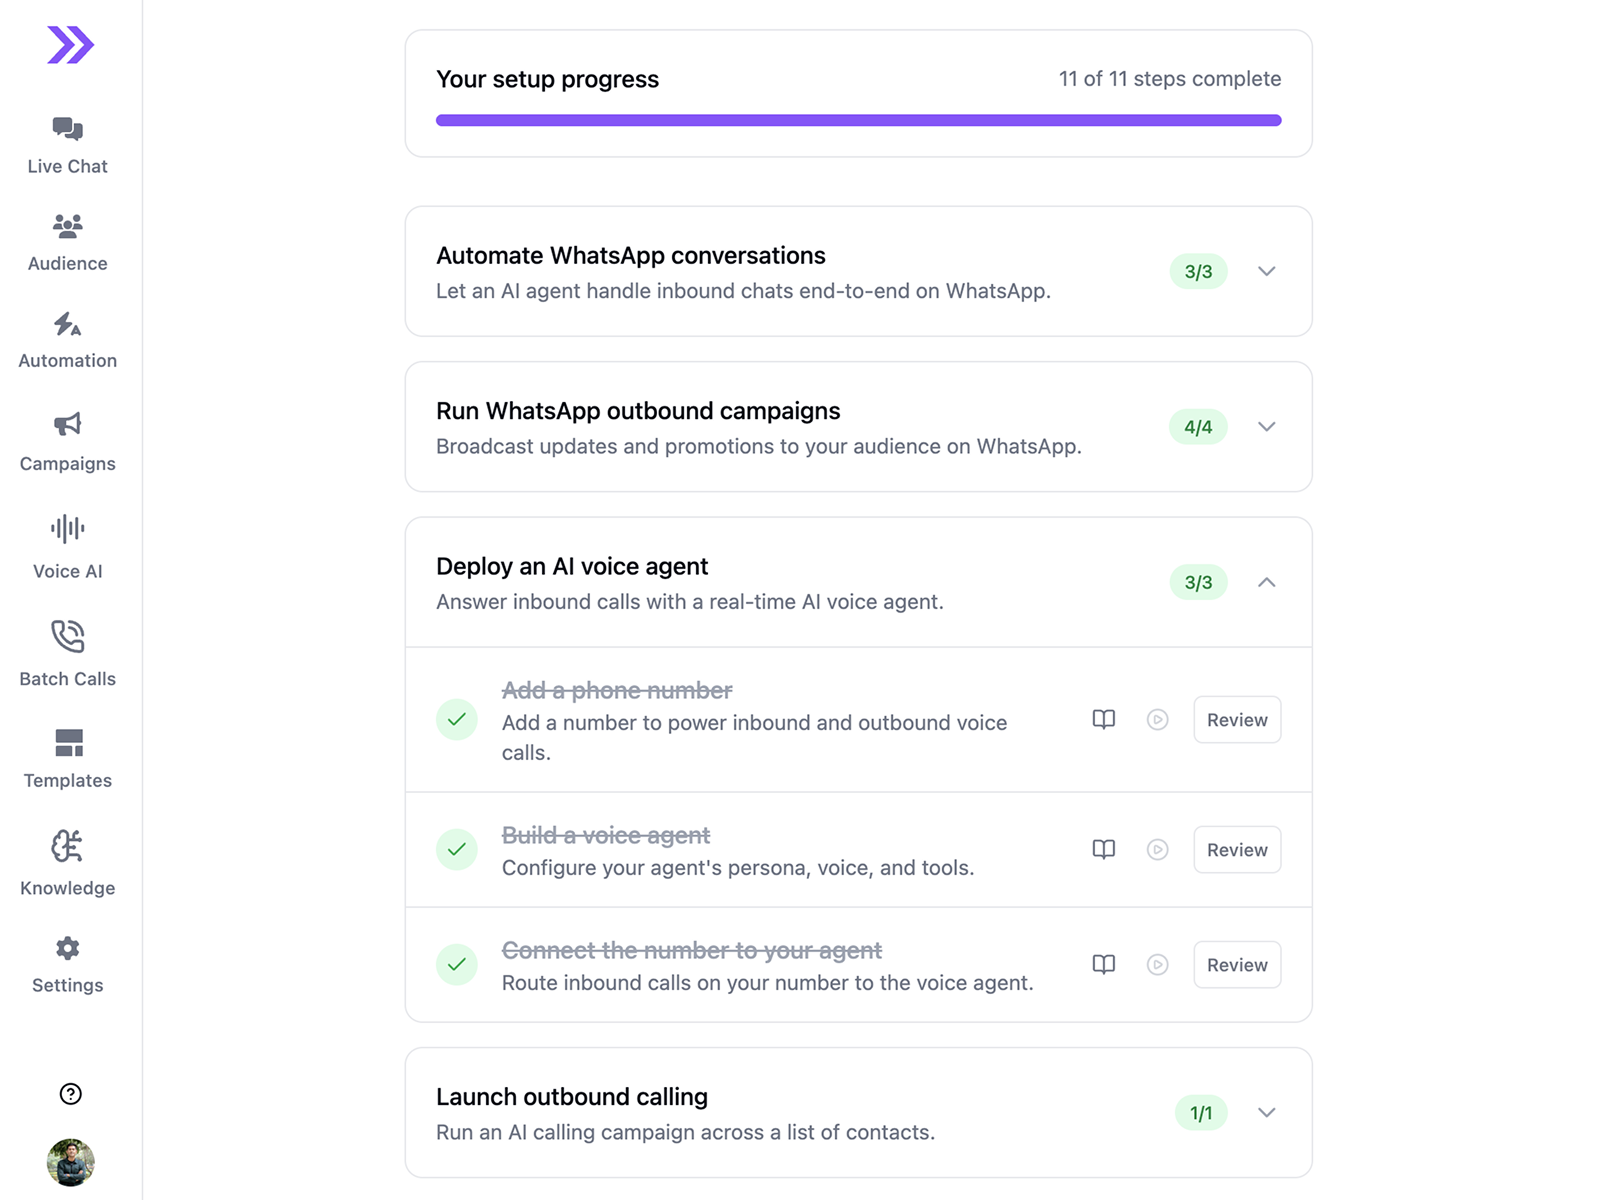This screenshot has height=1200, width=1600.
Task: Play video tutorial for Build a voice agent
Action: click(1158, 850)
